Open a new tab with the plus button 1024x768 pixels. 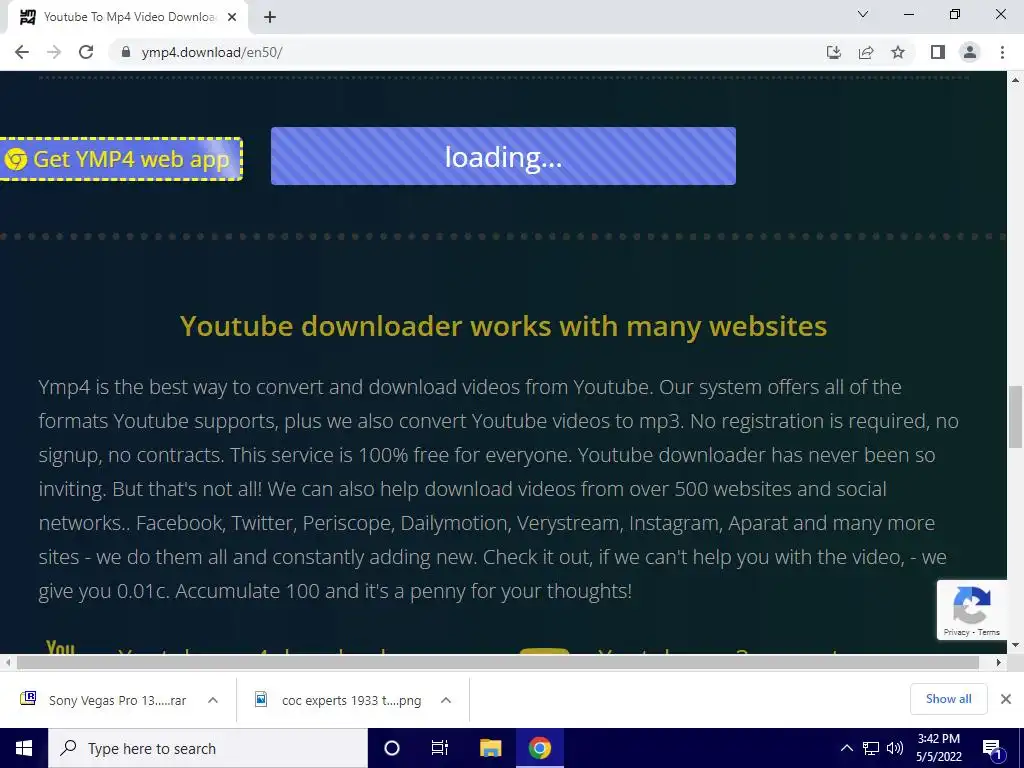(270, 17)
